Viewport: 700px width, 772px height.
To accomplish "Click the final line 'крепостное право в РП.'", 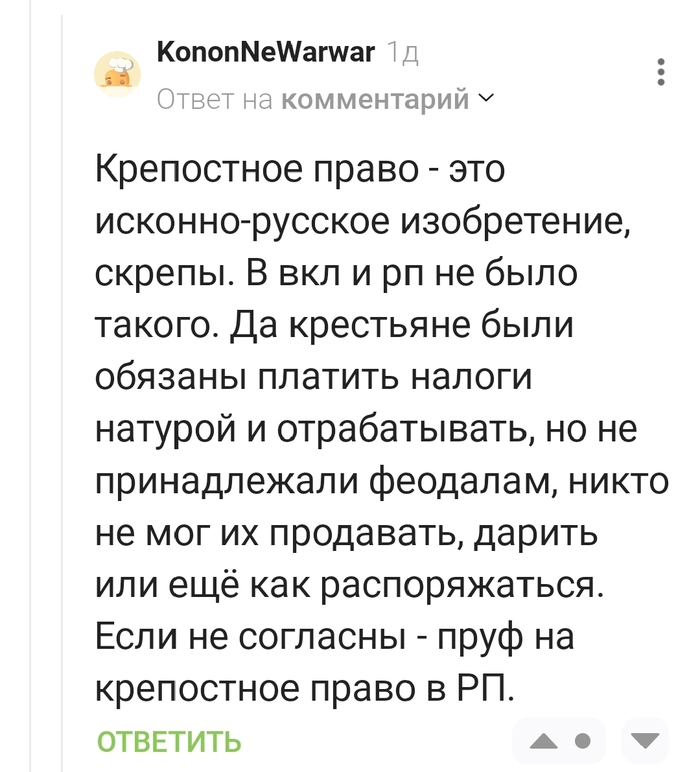I will point(304,688).
